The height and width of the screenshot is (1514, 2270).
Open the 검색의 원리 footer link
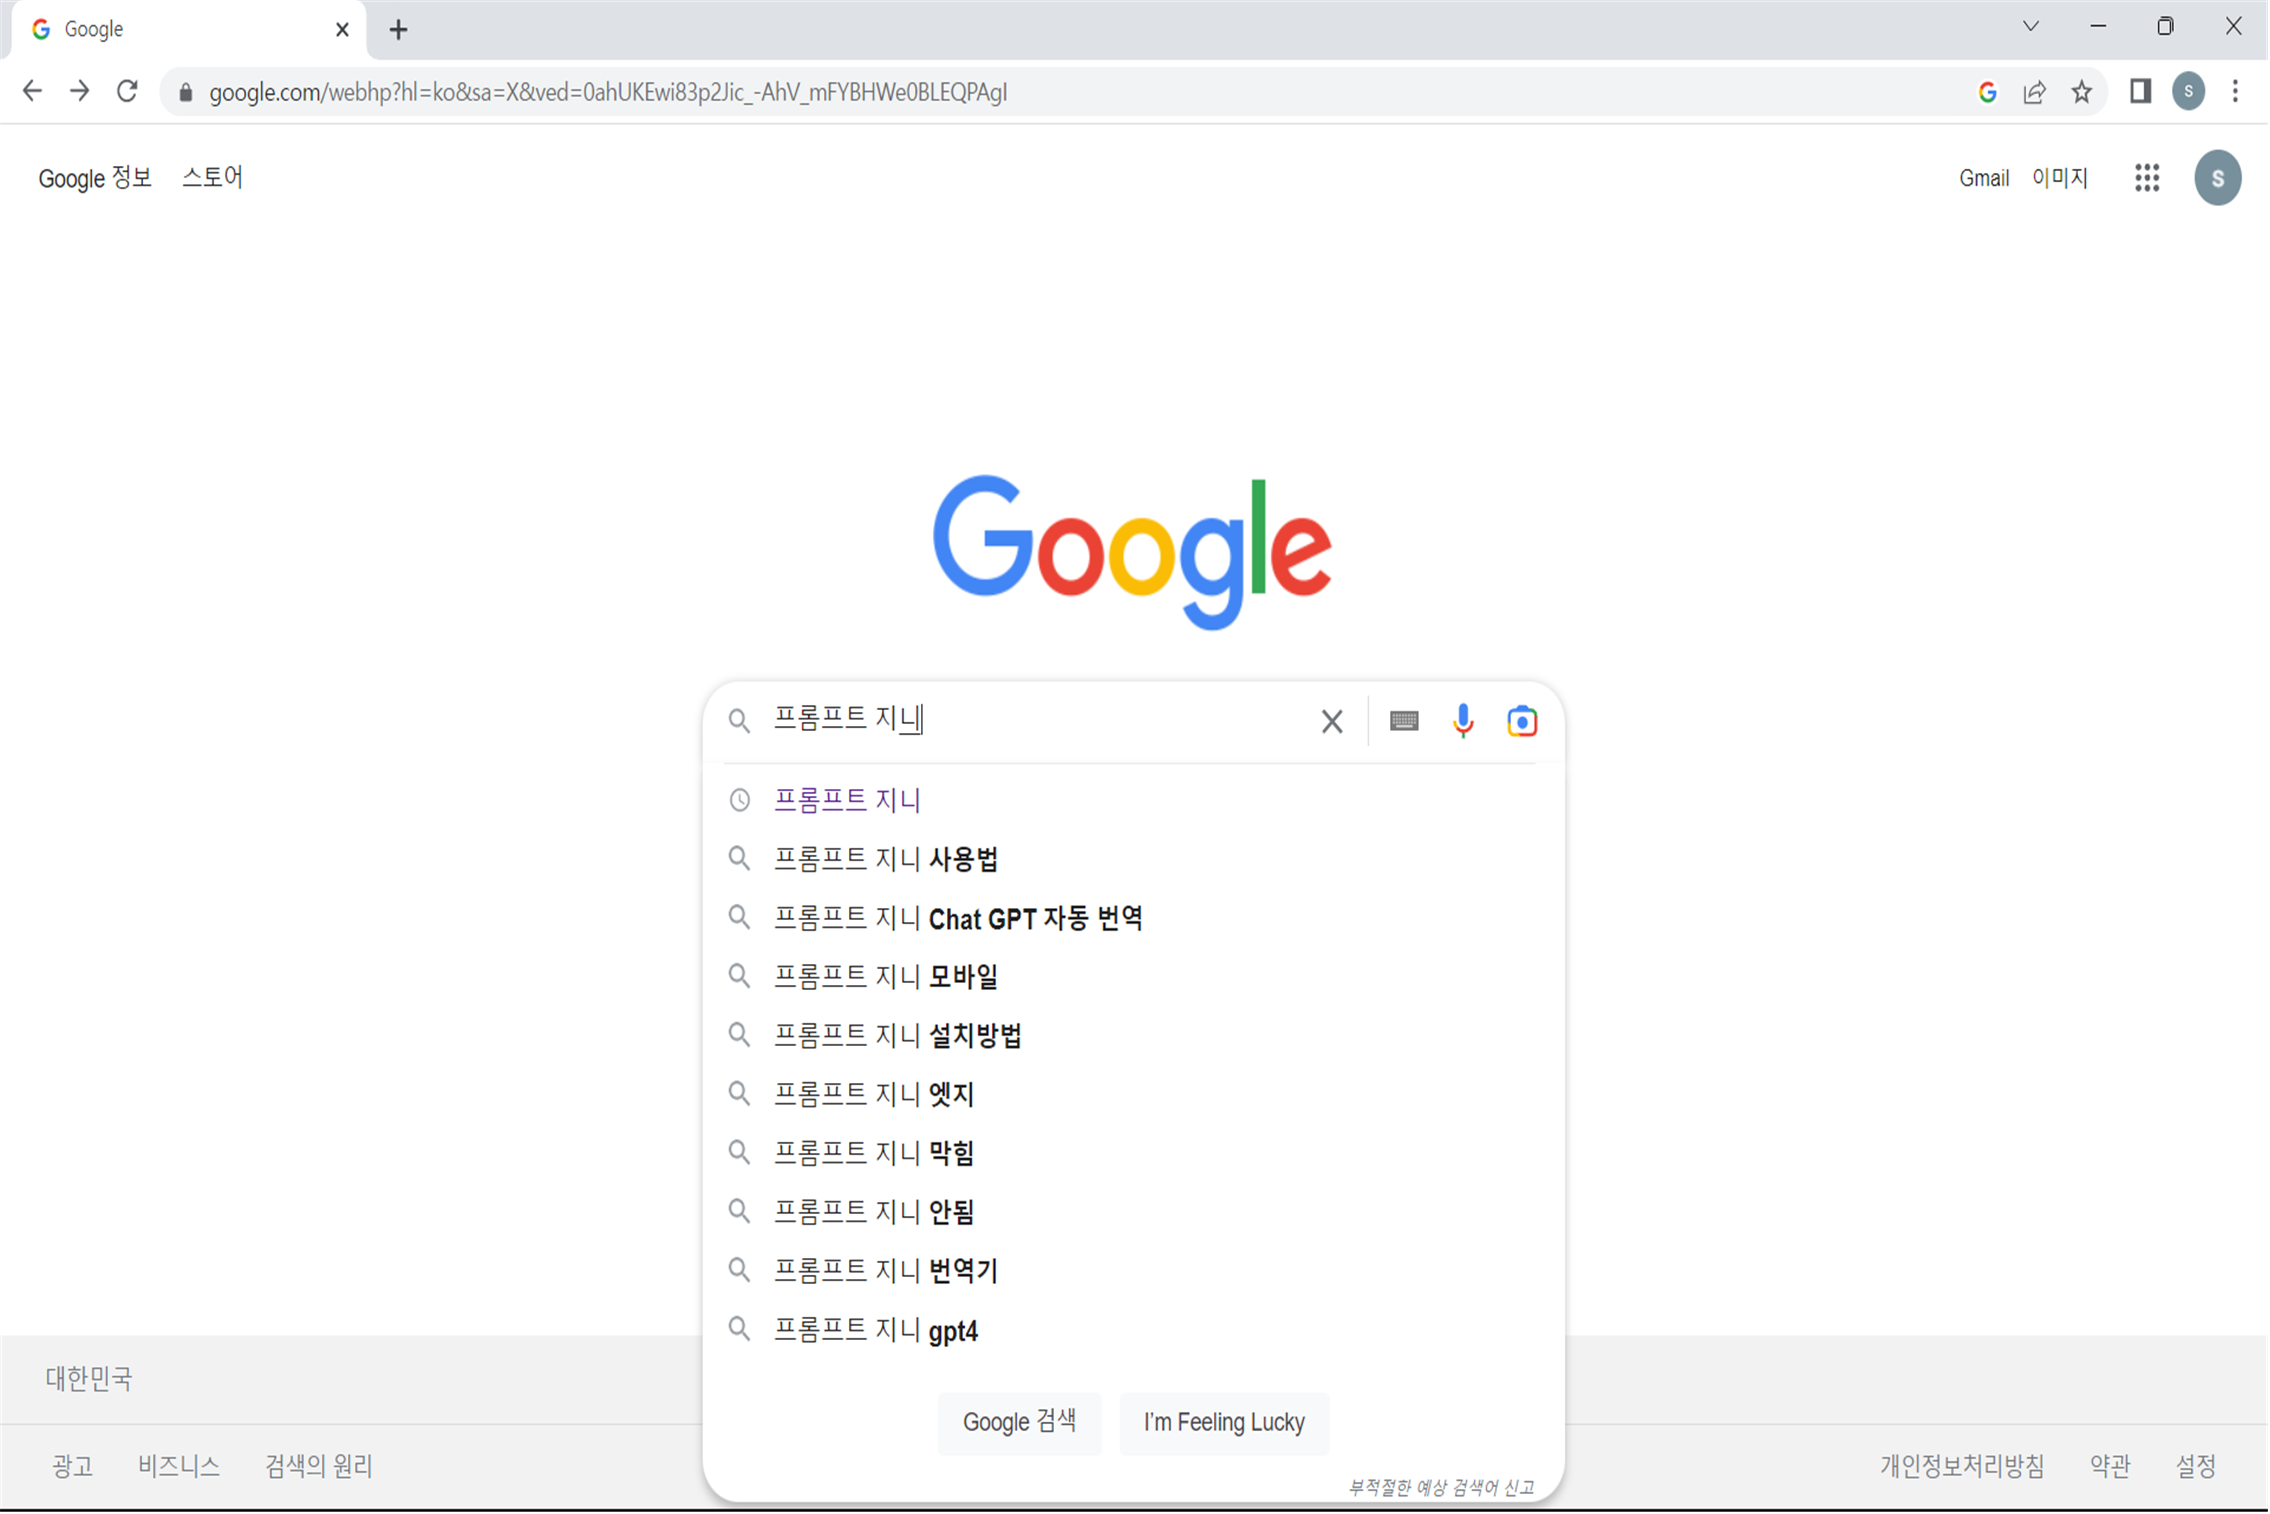[x=318, y=1466]
